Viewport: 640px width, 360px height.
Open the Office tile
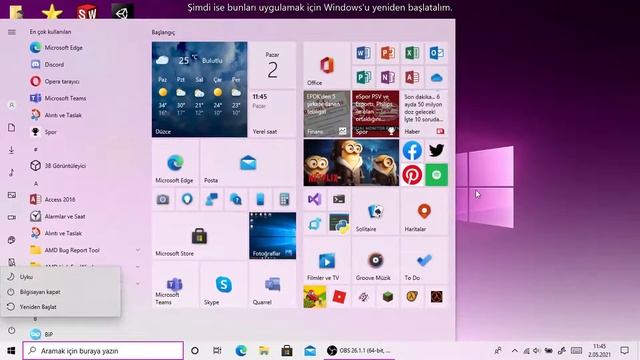[x=327, y=65]
